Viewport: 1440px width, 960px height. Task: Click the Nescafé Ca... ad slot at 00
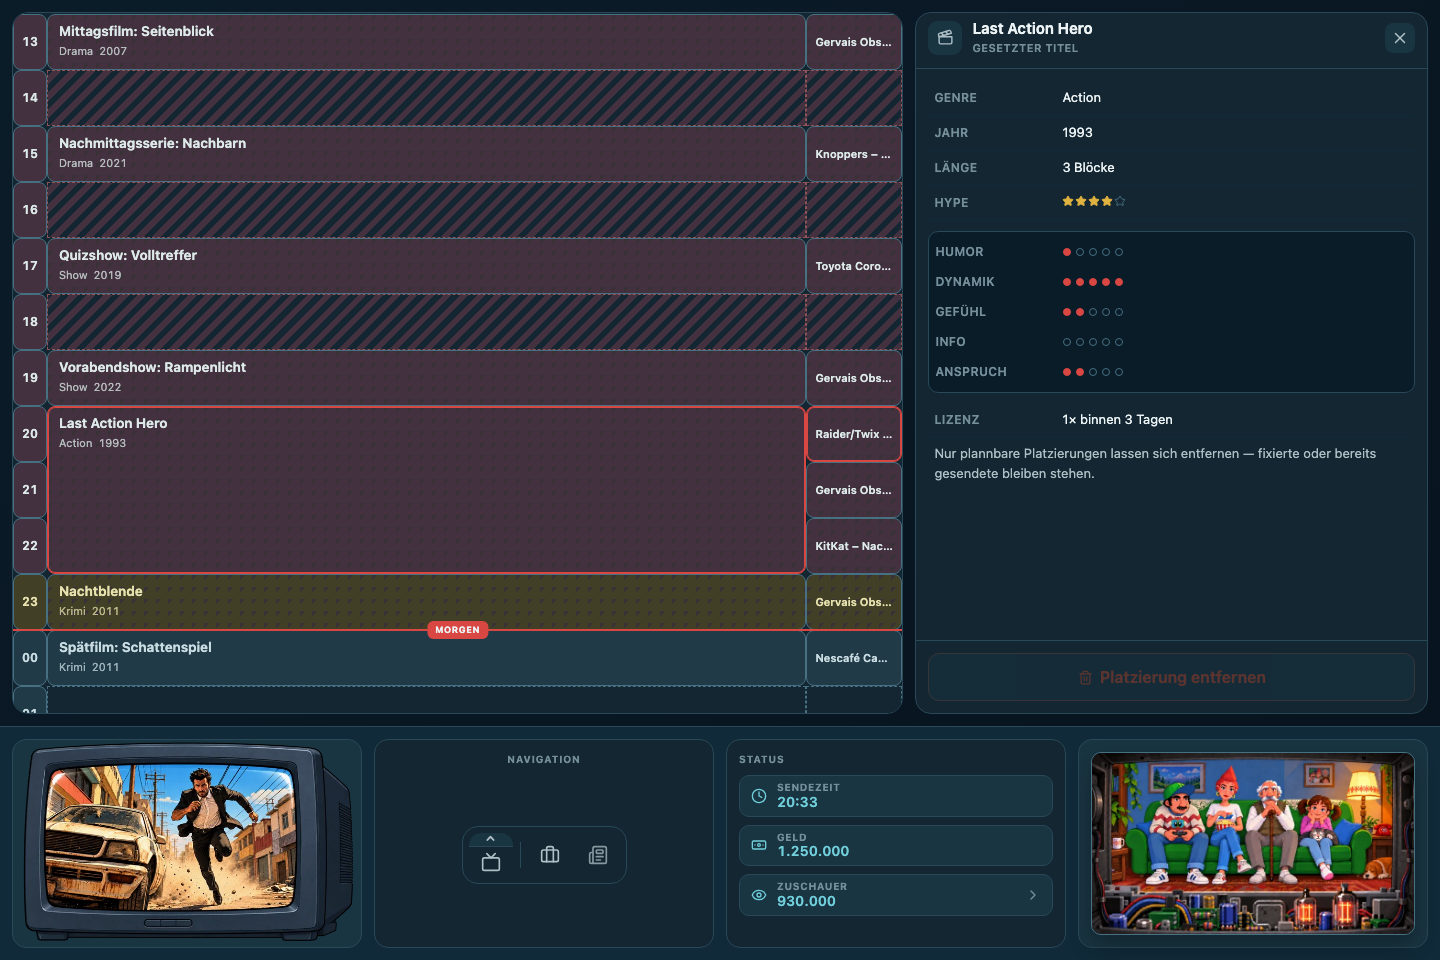coord(854,658)
